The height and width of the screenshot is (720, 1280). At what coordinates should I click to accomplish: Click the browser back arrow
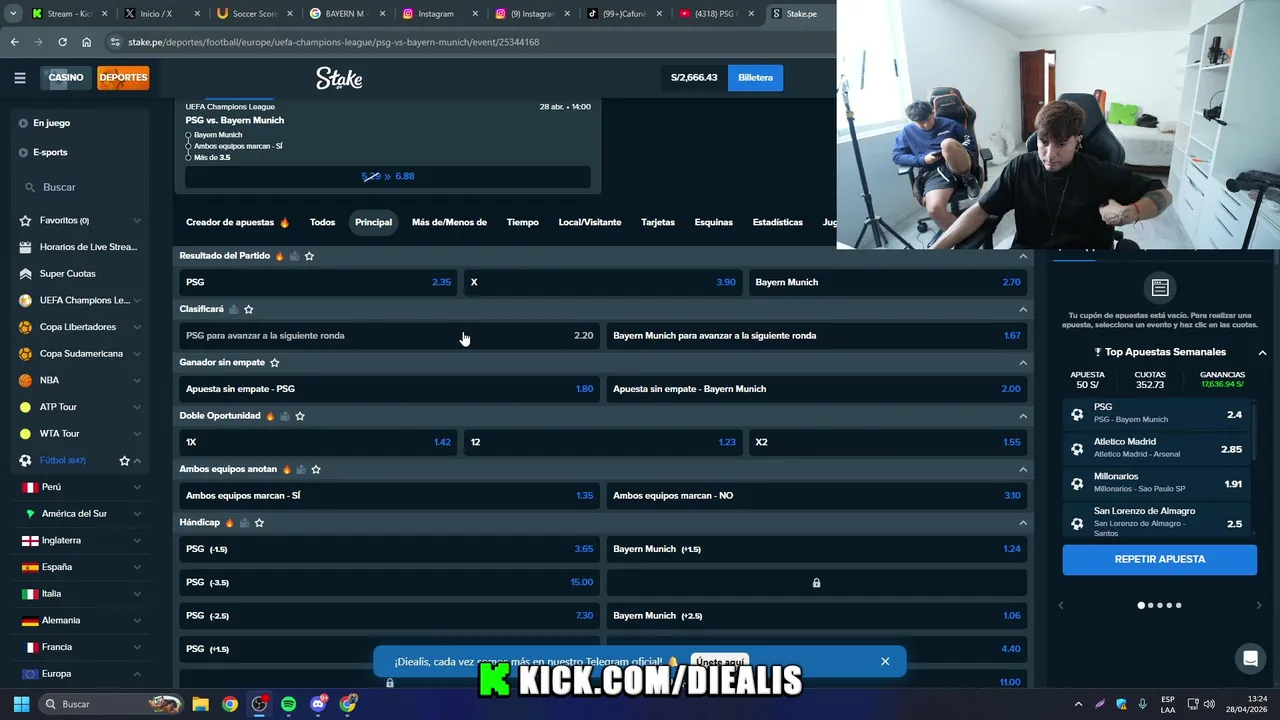(14, 42)
